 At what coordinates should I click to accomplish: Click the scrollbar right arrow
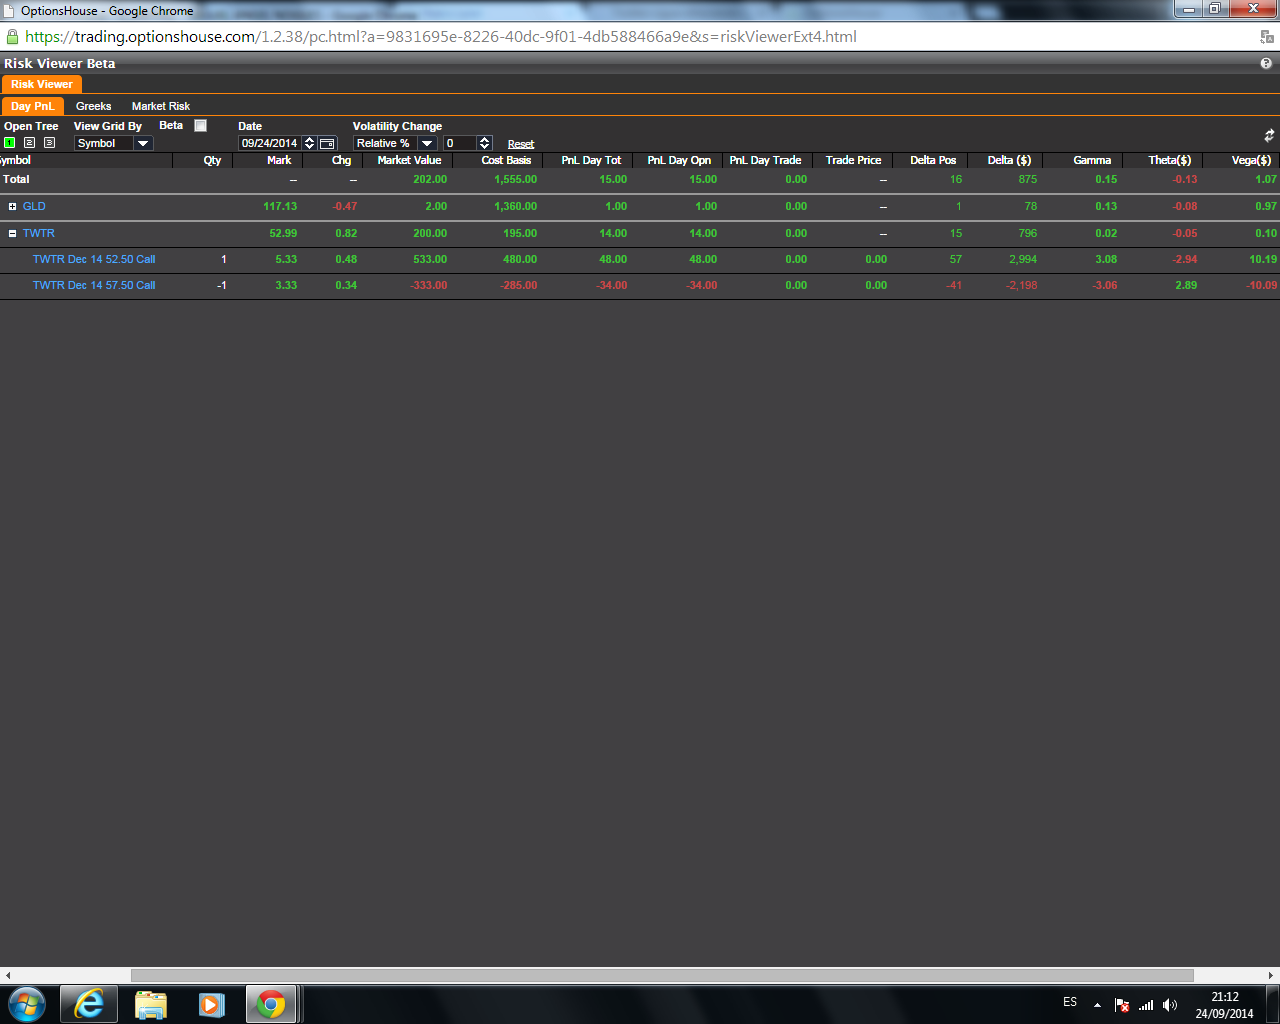pyautogui.click(x=1272, y=975)
